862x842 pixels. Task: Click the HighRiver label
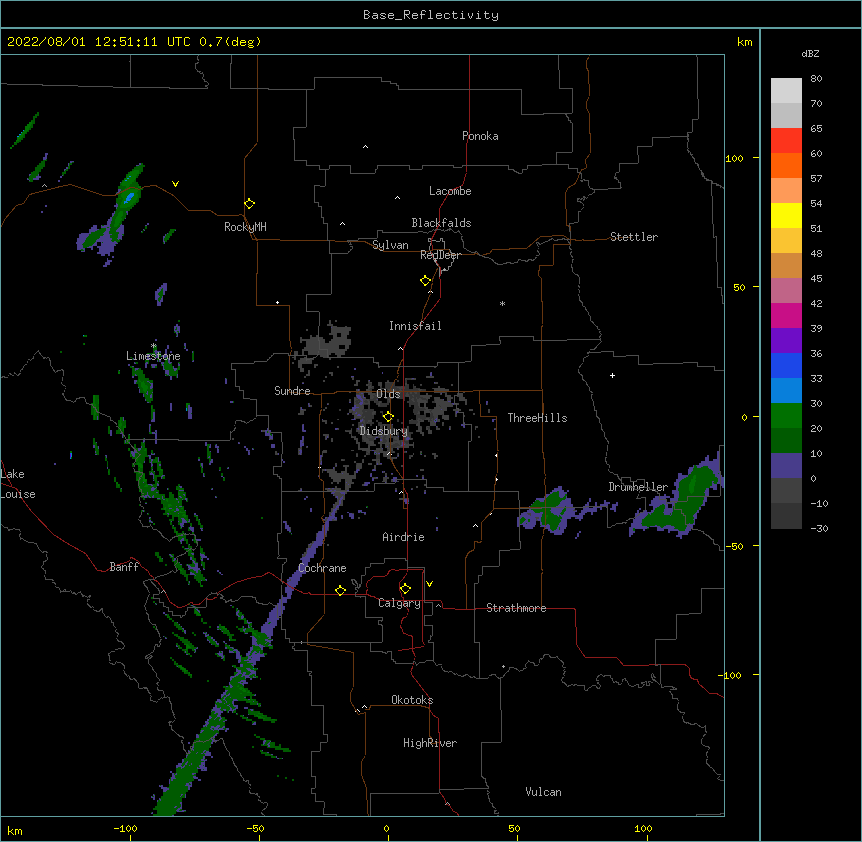click(x=430, y=743)
